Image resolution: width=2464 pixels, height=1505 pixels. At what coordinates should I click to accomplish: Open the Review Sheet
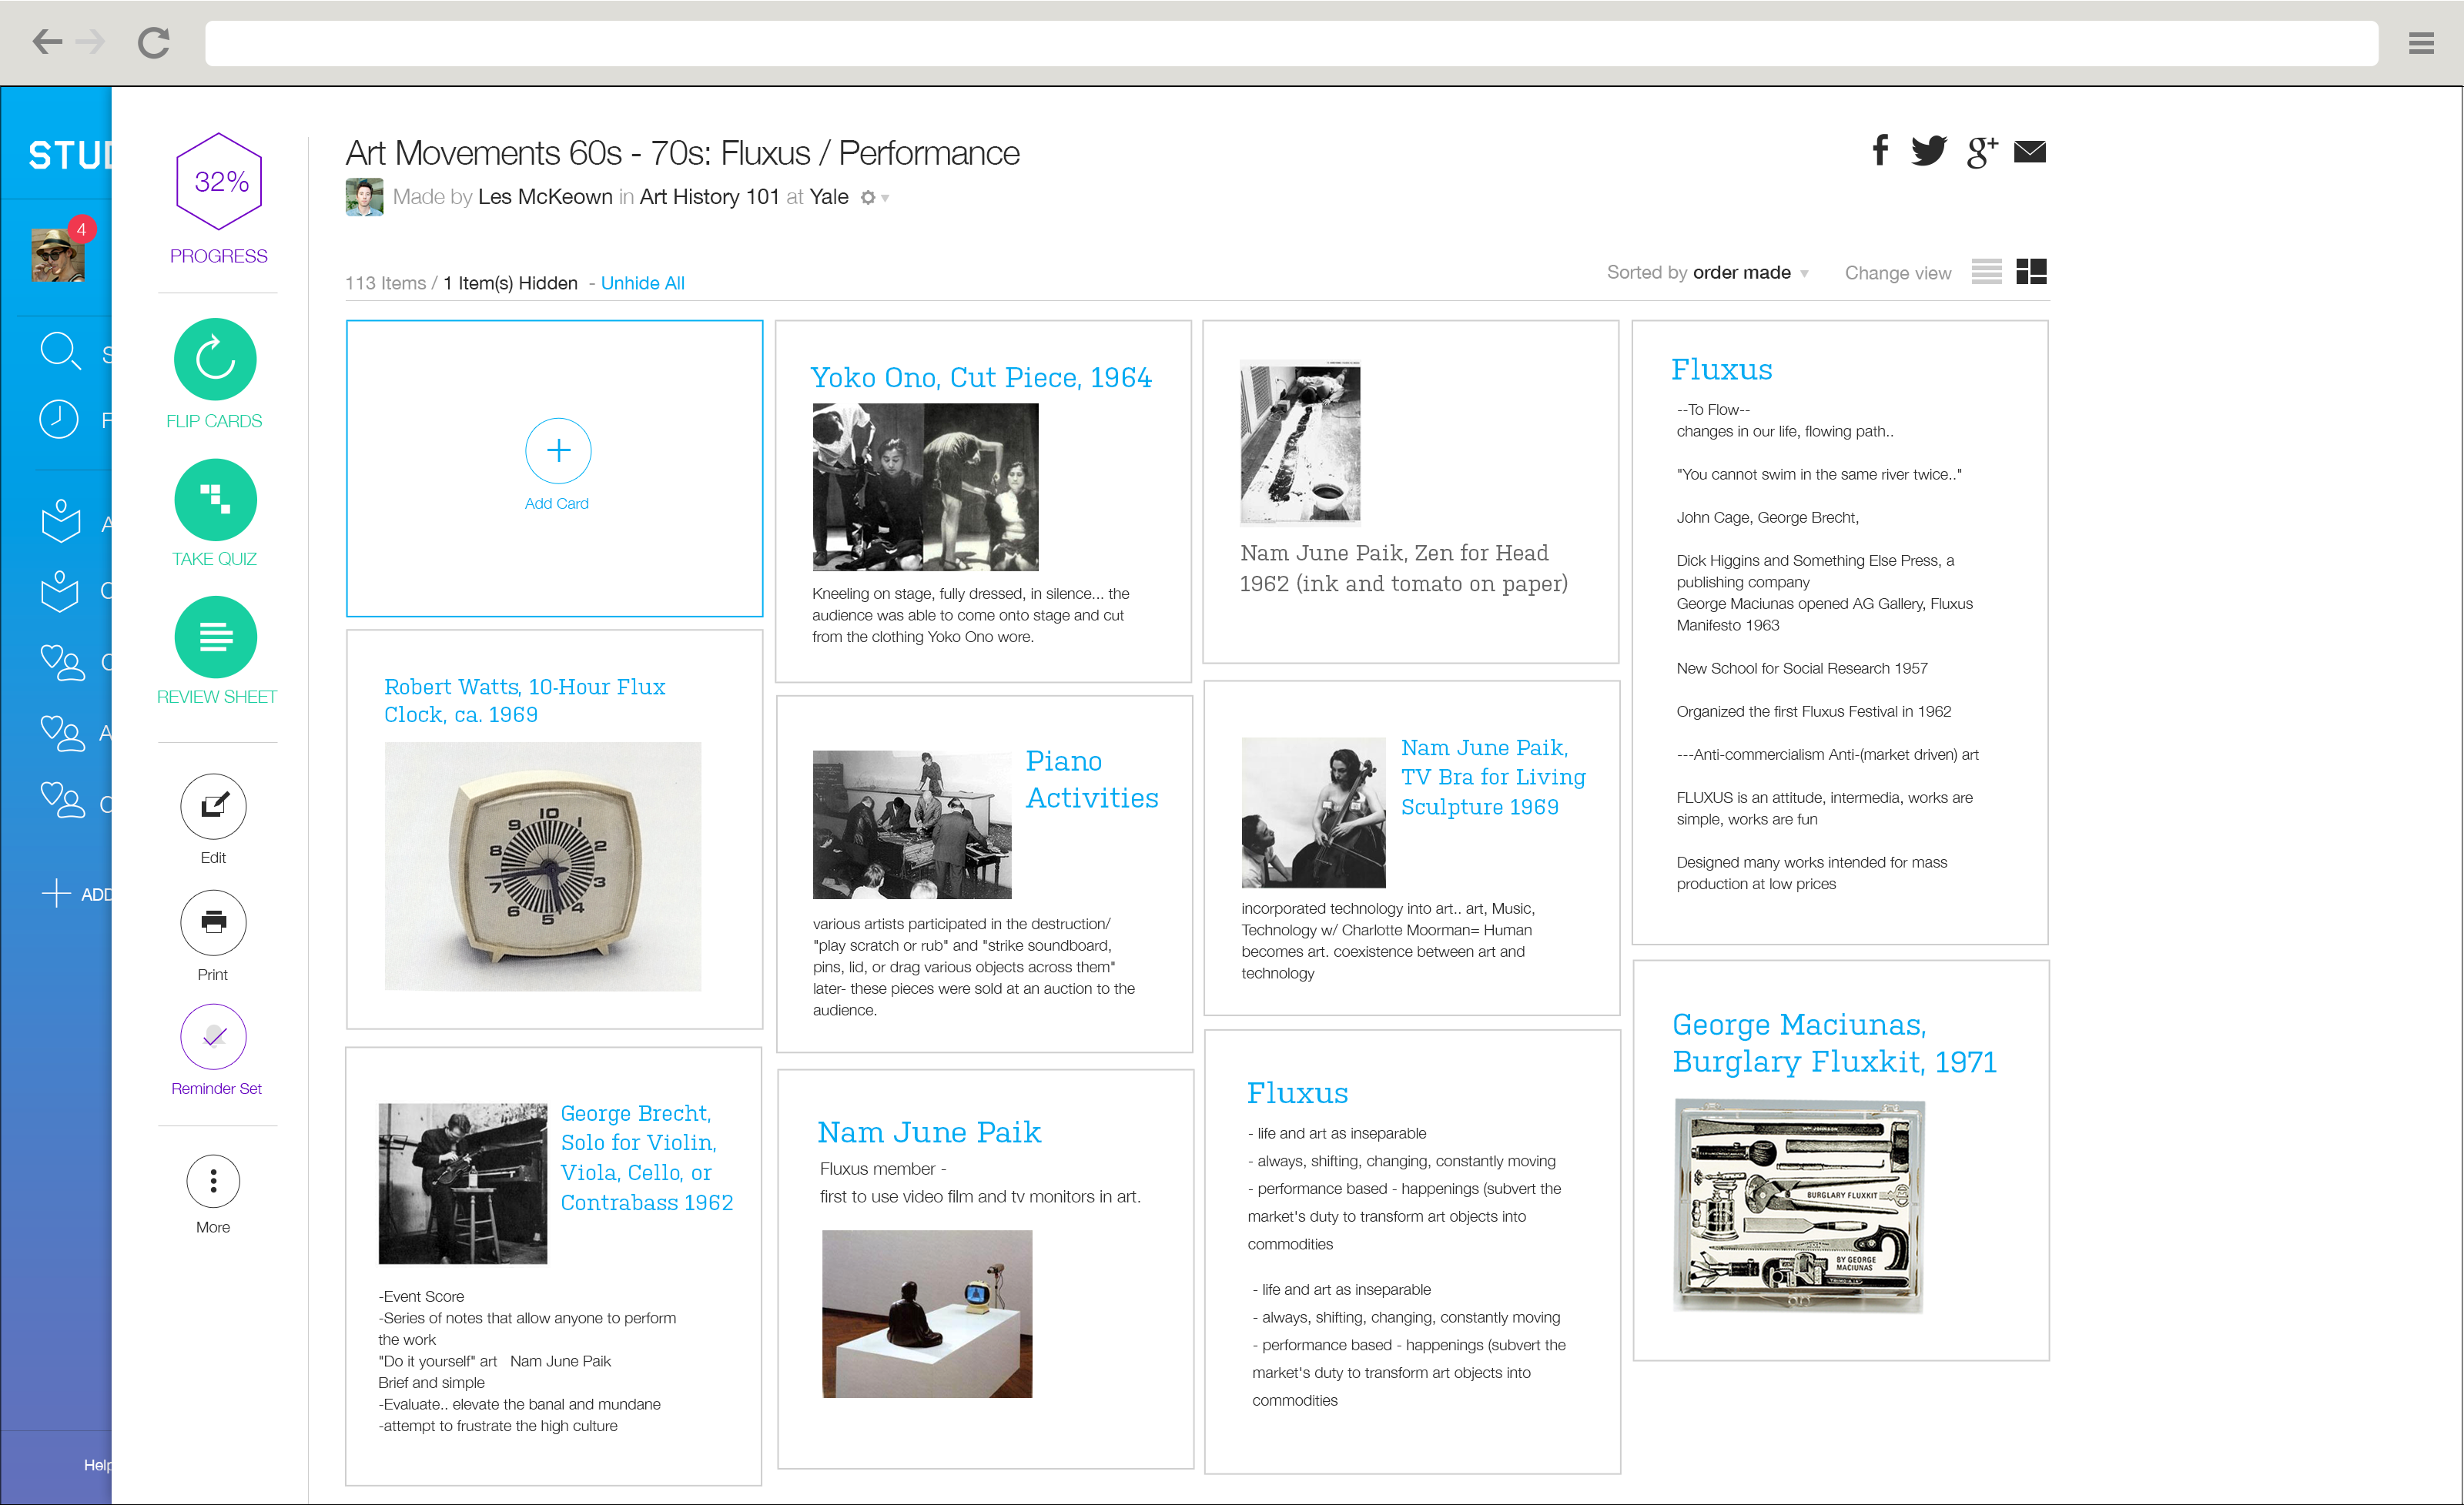[x=215, y=637]
